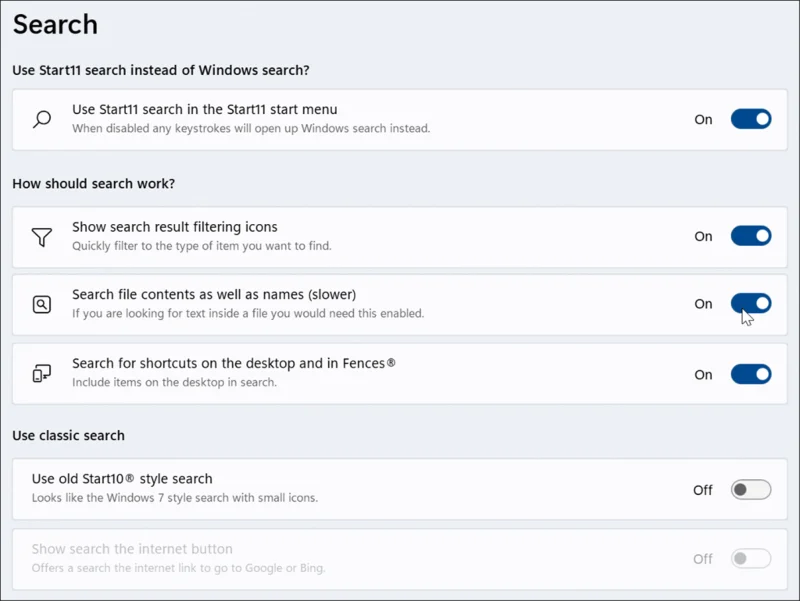Select the 'Use old Start10 style search' title
This screenshot has height=601, width=800.
[x=122, y=479]
